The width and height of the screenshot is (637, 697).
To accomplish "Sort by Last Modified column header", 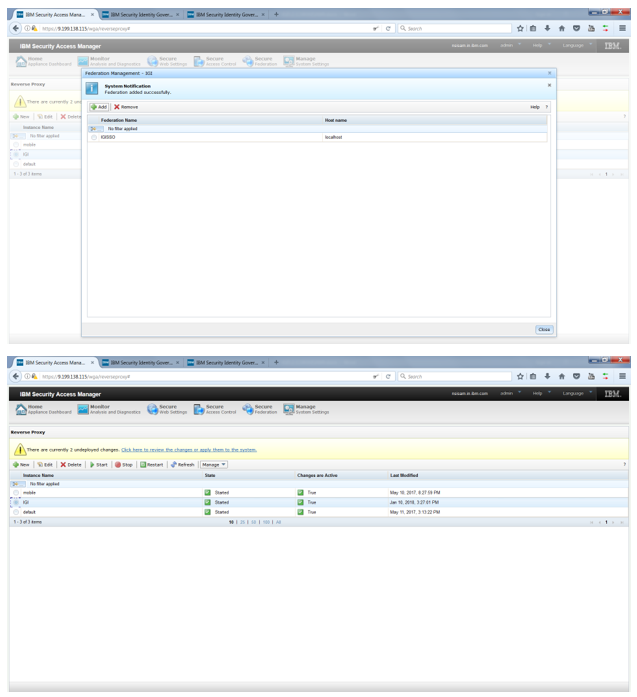I will point(404,475).
